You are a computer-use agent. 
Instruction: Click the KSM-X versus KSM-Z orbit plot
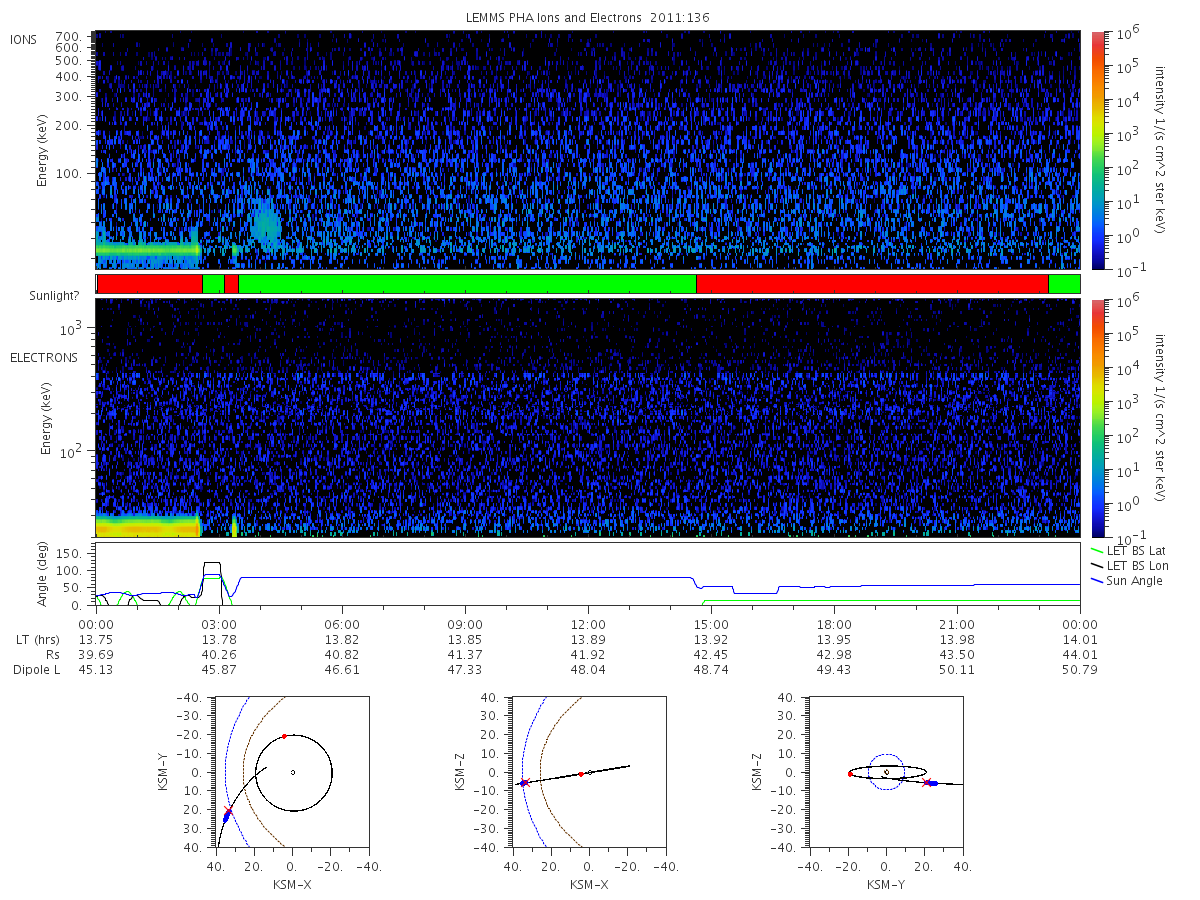[588, 772]
